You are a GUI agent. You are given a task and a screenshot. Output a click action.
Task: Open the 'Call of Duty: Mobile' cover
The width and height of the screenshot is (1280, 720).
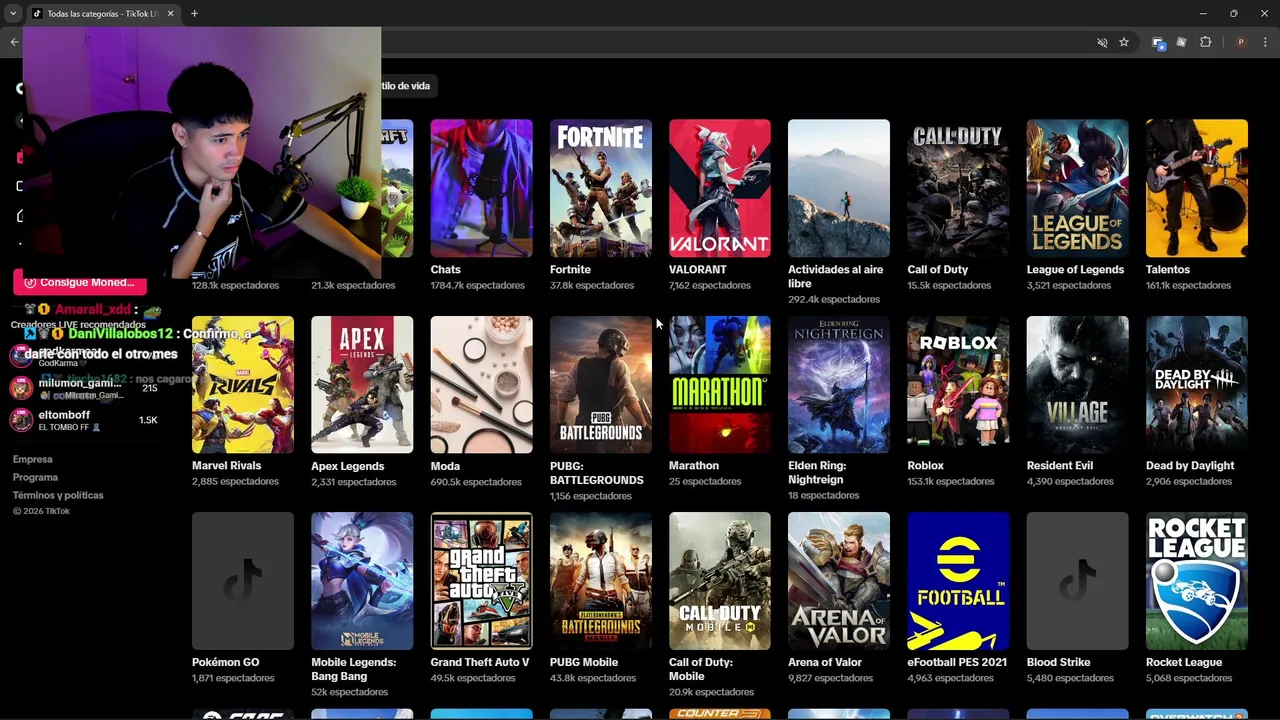pyautogui.click(x=719, y=581)
